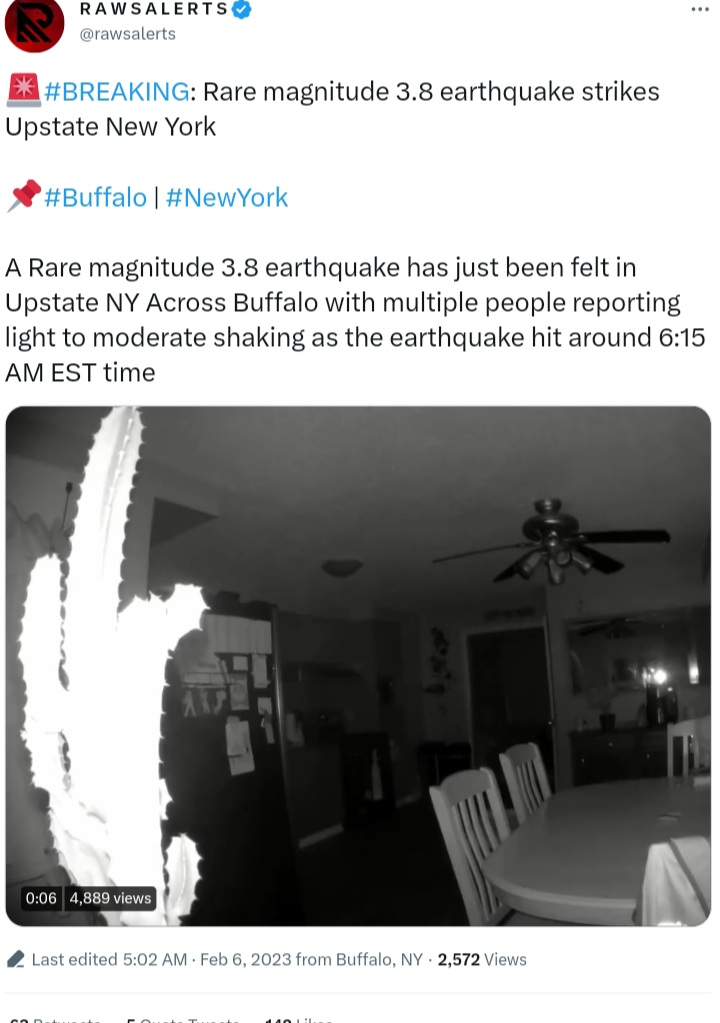Play the earthquake video

(358, 665)
